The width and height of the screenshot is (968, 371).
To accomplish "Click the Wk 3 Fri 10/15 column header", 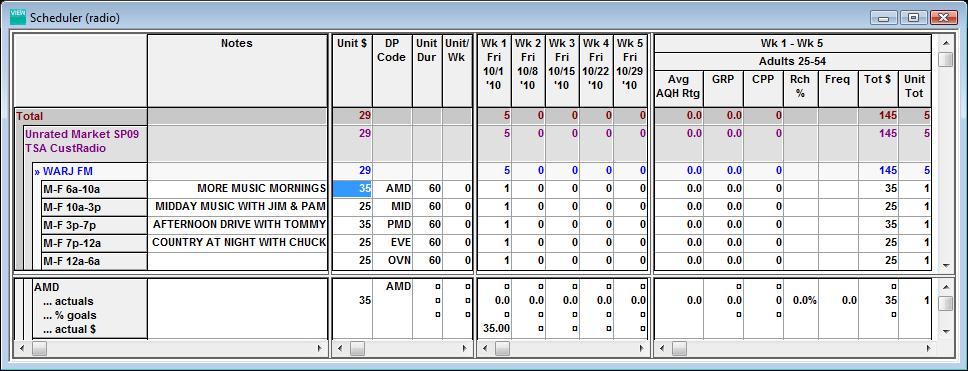I will coord(562,70).
